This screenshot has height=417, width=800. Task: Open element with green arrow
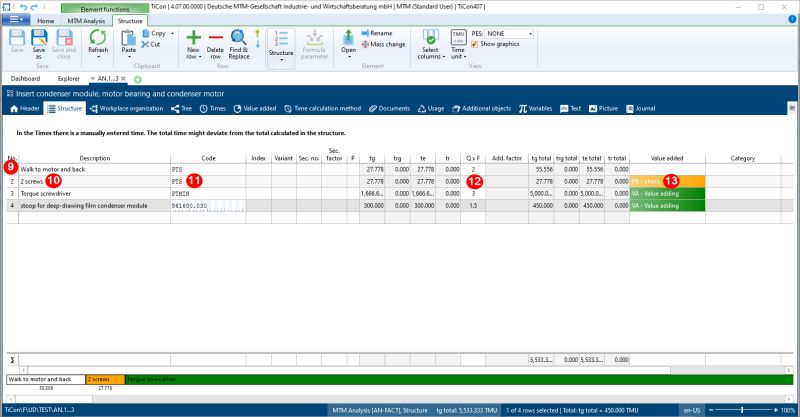pos(348,43)
